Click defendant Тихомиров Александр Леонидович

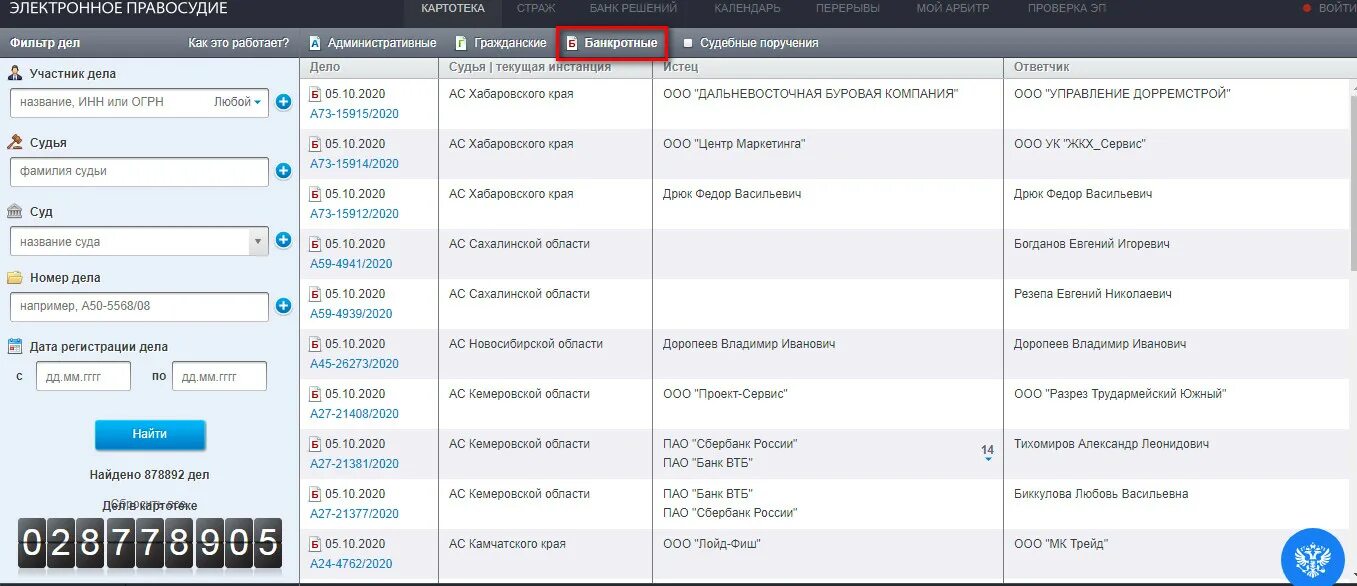point(1112,444)
